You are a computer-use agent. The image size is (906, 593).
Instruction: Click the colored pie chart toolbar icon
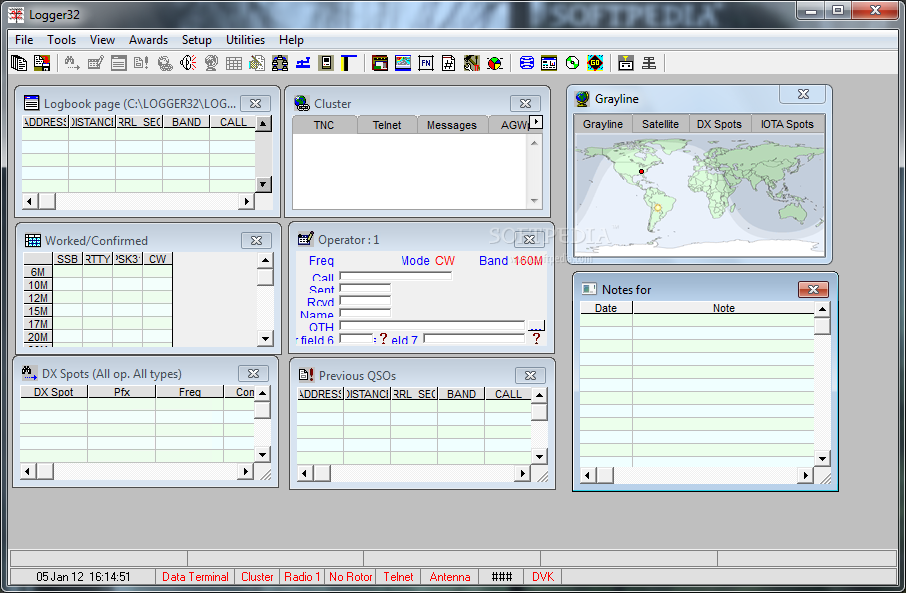495,63
